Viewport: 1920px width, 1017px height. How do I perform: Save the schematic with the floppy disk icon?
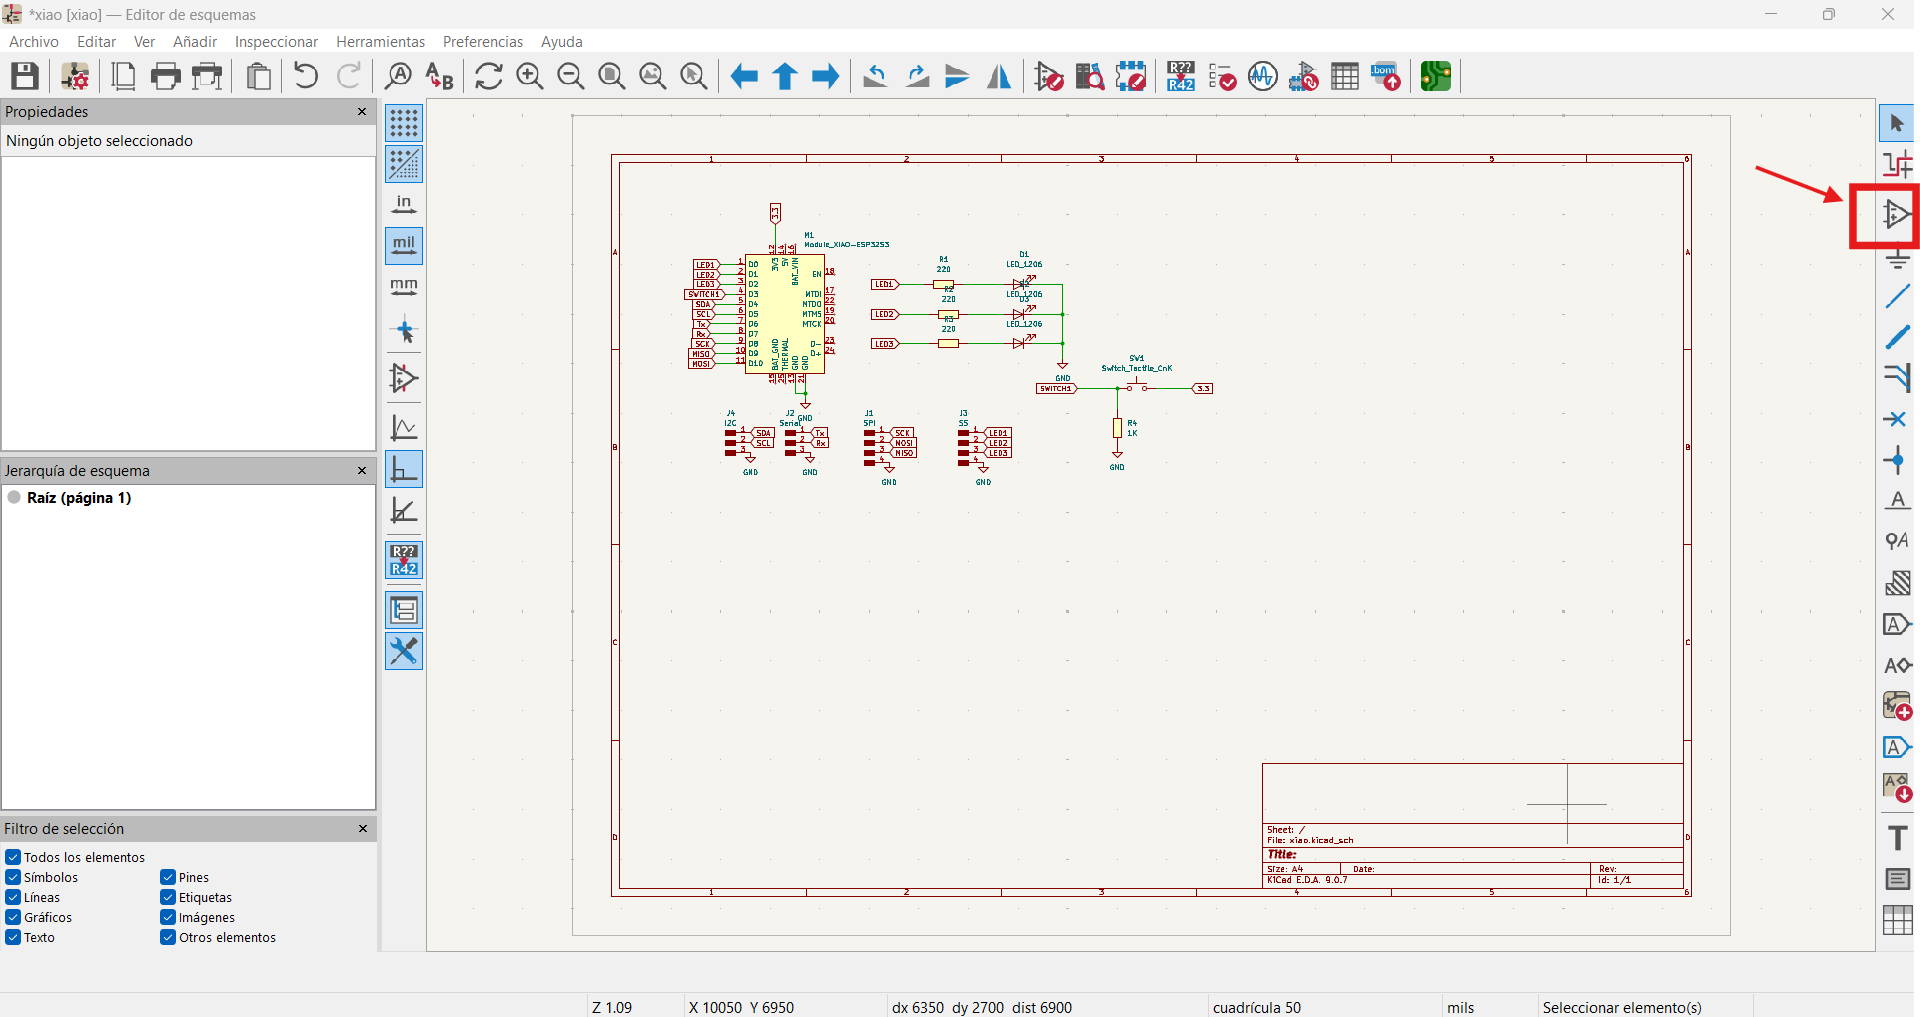[x=25, y=76]
